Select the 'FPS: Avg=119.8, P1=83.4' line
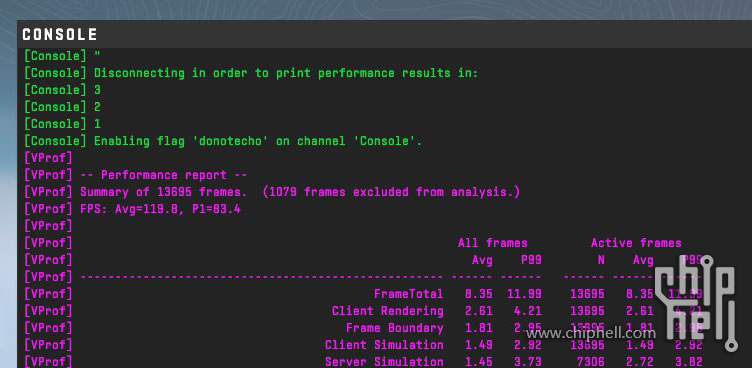The image size is (752, 368). click(132, 209)
